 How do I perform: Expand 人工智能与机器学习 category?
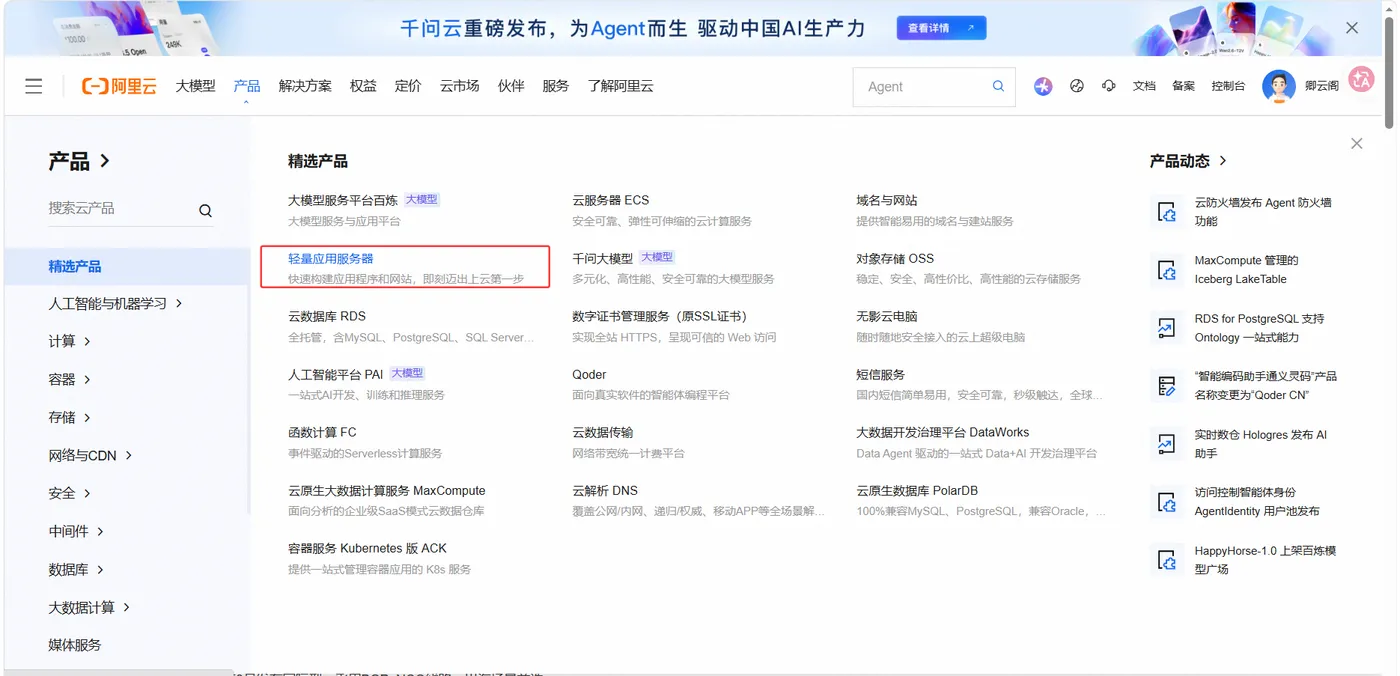116,303
